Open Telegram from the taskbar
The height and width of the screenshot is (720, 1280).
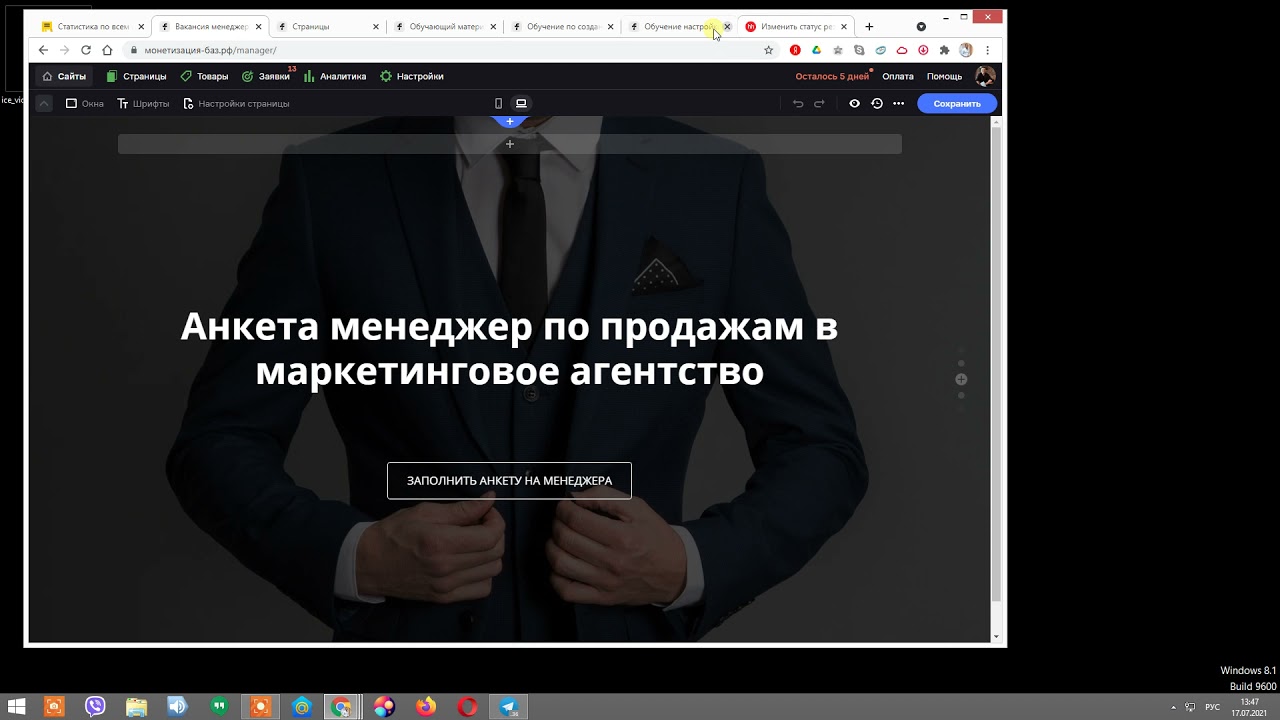509,707
